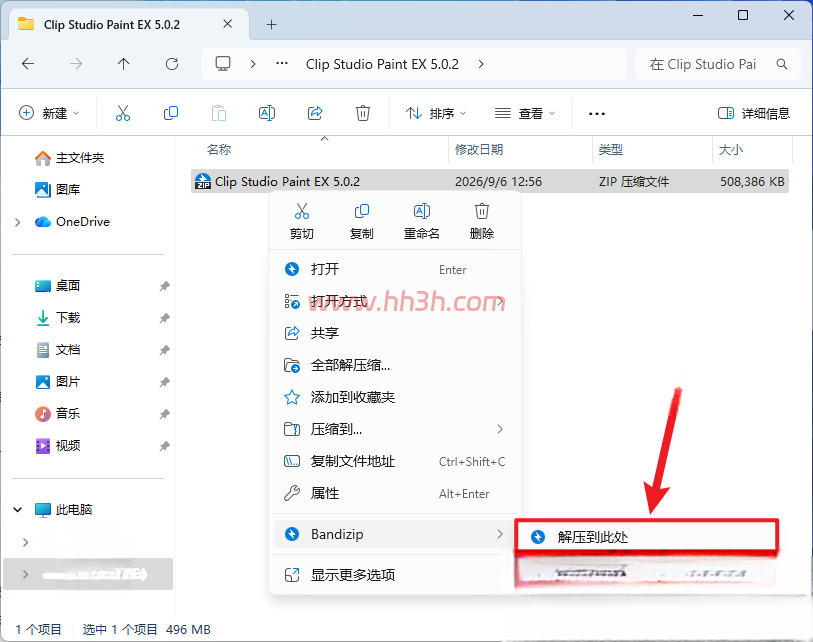The width and height of the screenshot is (813, 642).
Task: Click the Cut icon in the toolbar
Action: coord(123,113)
